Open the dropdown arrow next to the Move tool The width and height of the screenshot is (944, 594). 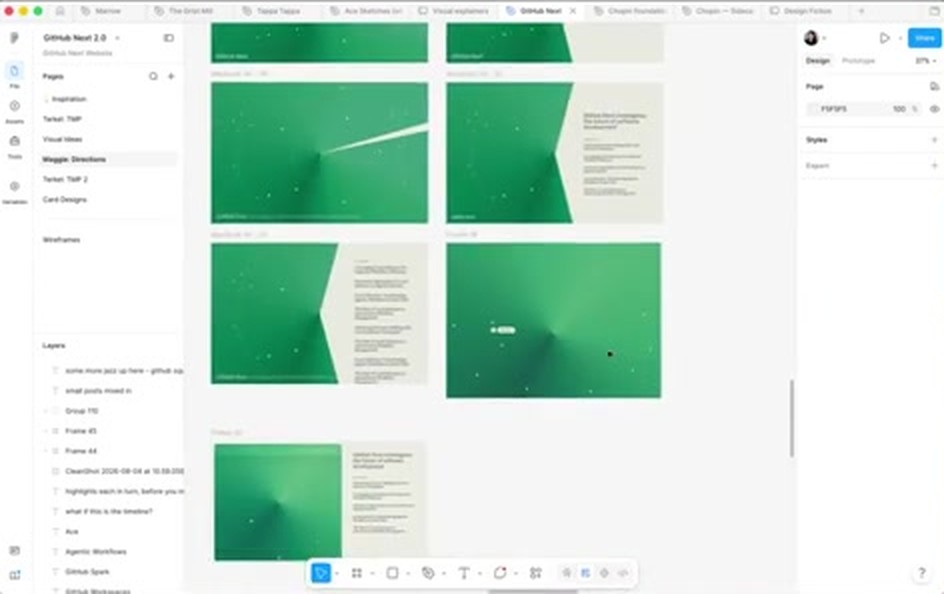[x=337, y=573]
